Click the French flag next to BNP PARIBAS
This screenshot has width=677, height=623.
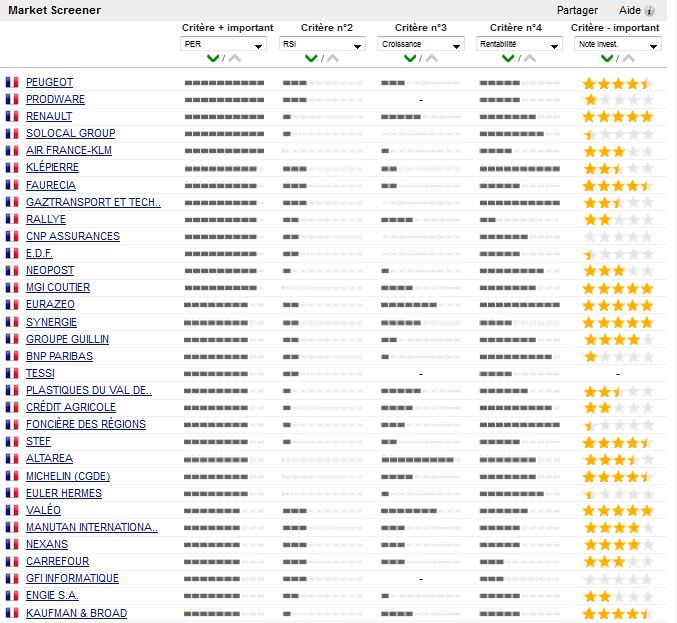click(x=12, y=356)
